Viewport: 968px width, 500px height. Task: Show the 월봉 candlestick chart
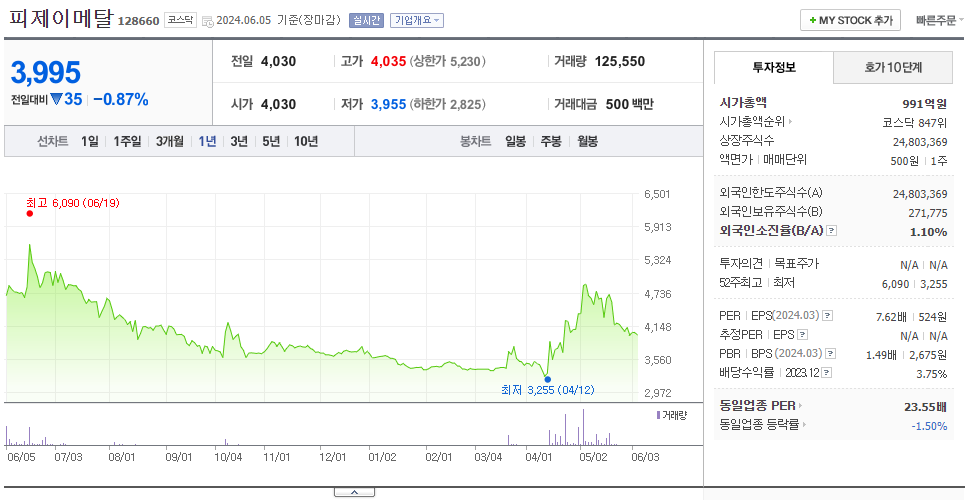[588, 141]
